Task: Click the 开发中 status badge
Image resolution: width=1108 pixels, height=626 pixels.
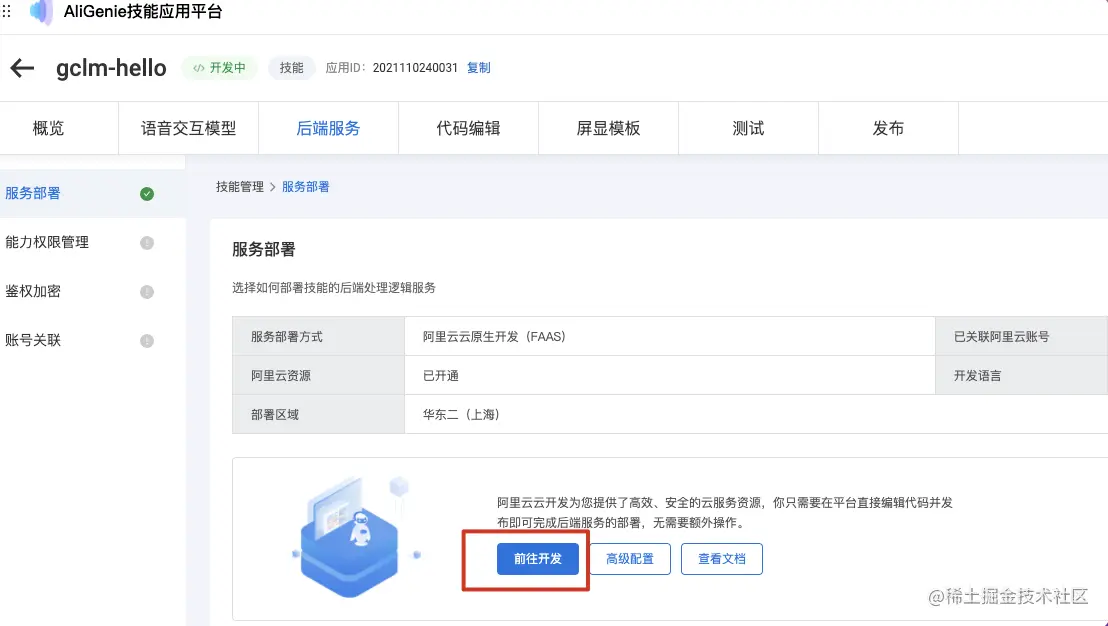Action: [220, 68]
